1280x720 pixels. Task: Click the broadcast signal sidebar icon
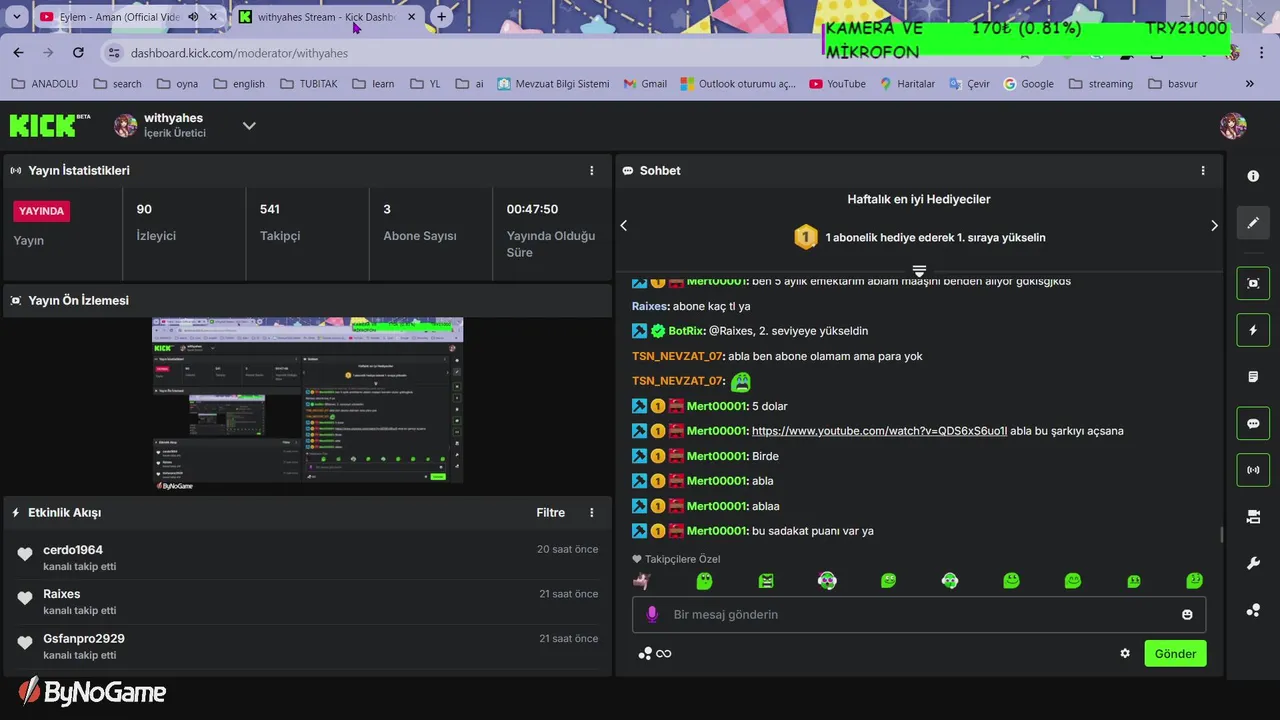tap(1253, 470)
